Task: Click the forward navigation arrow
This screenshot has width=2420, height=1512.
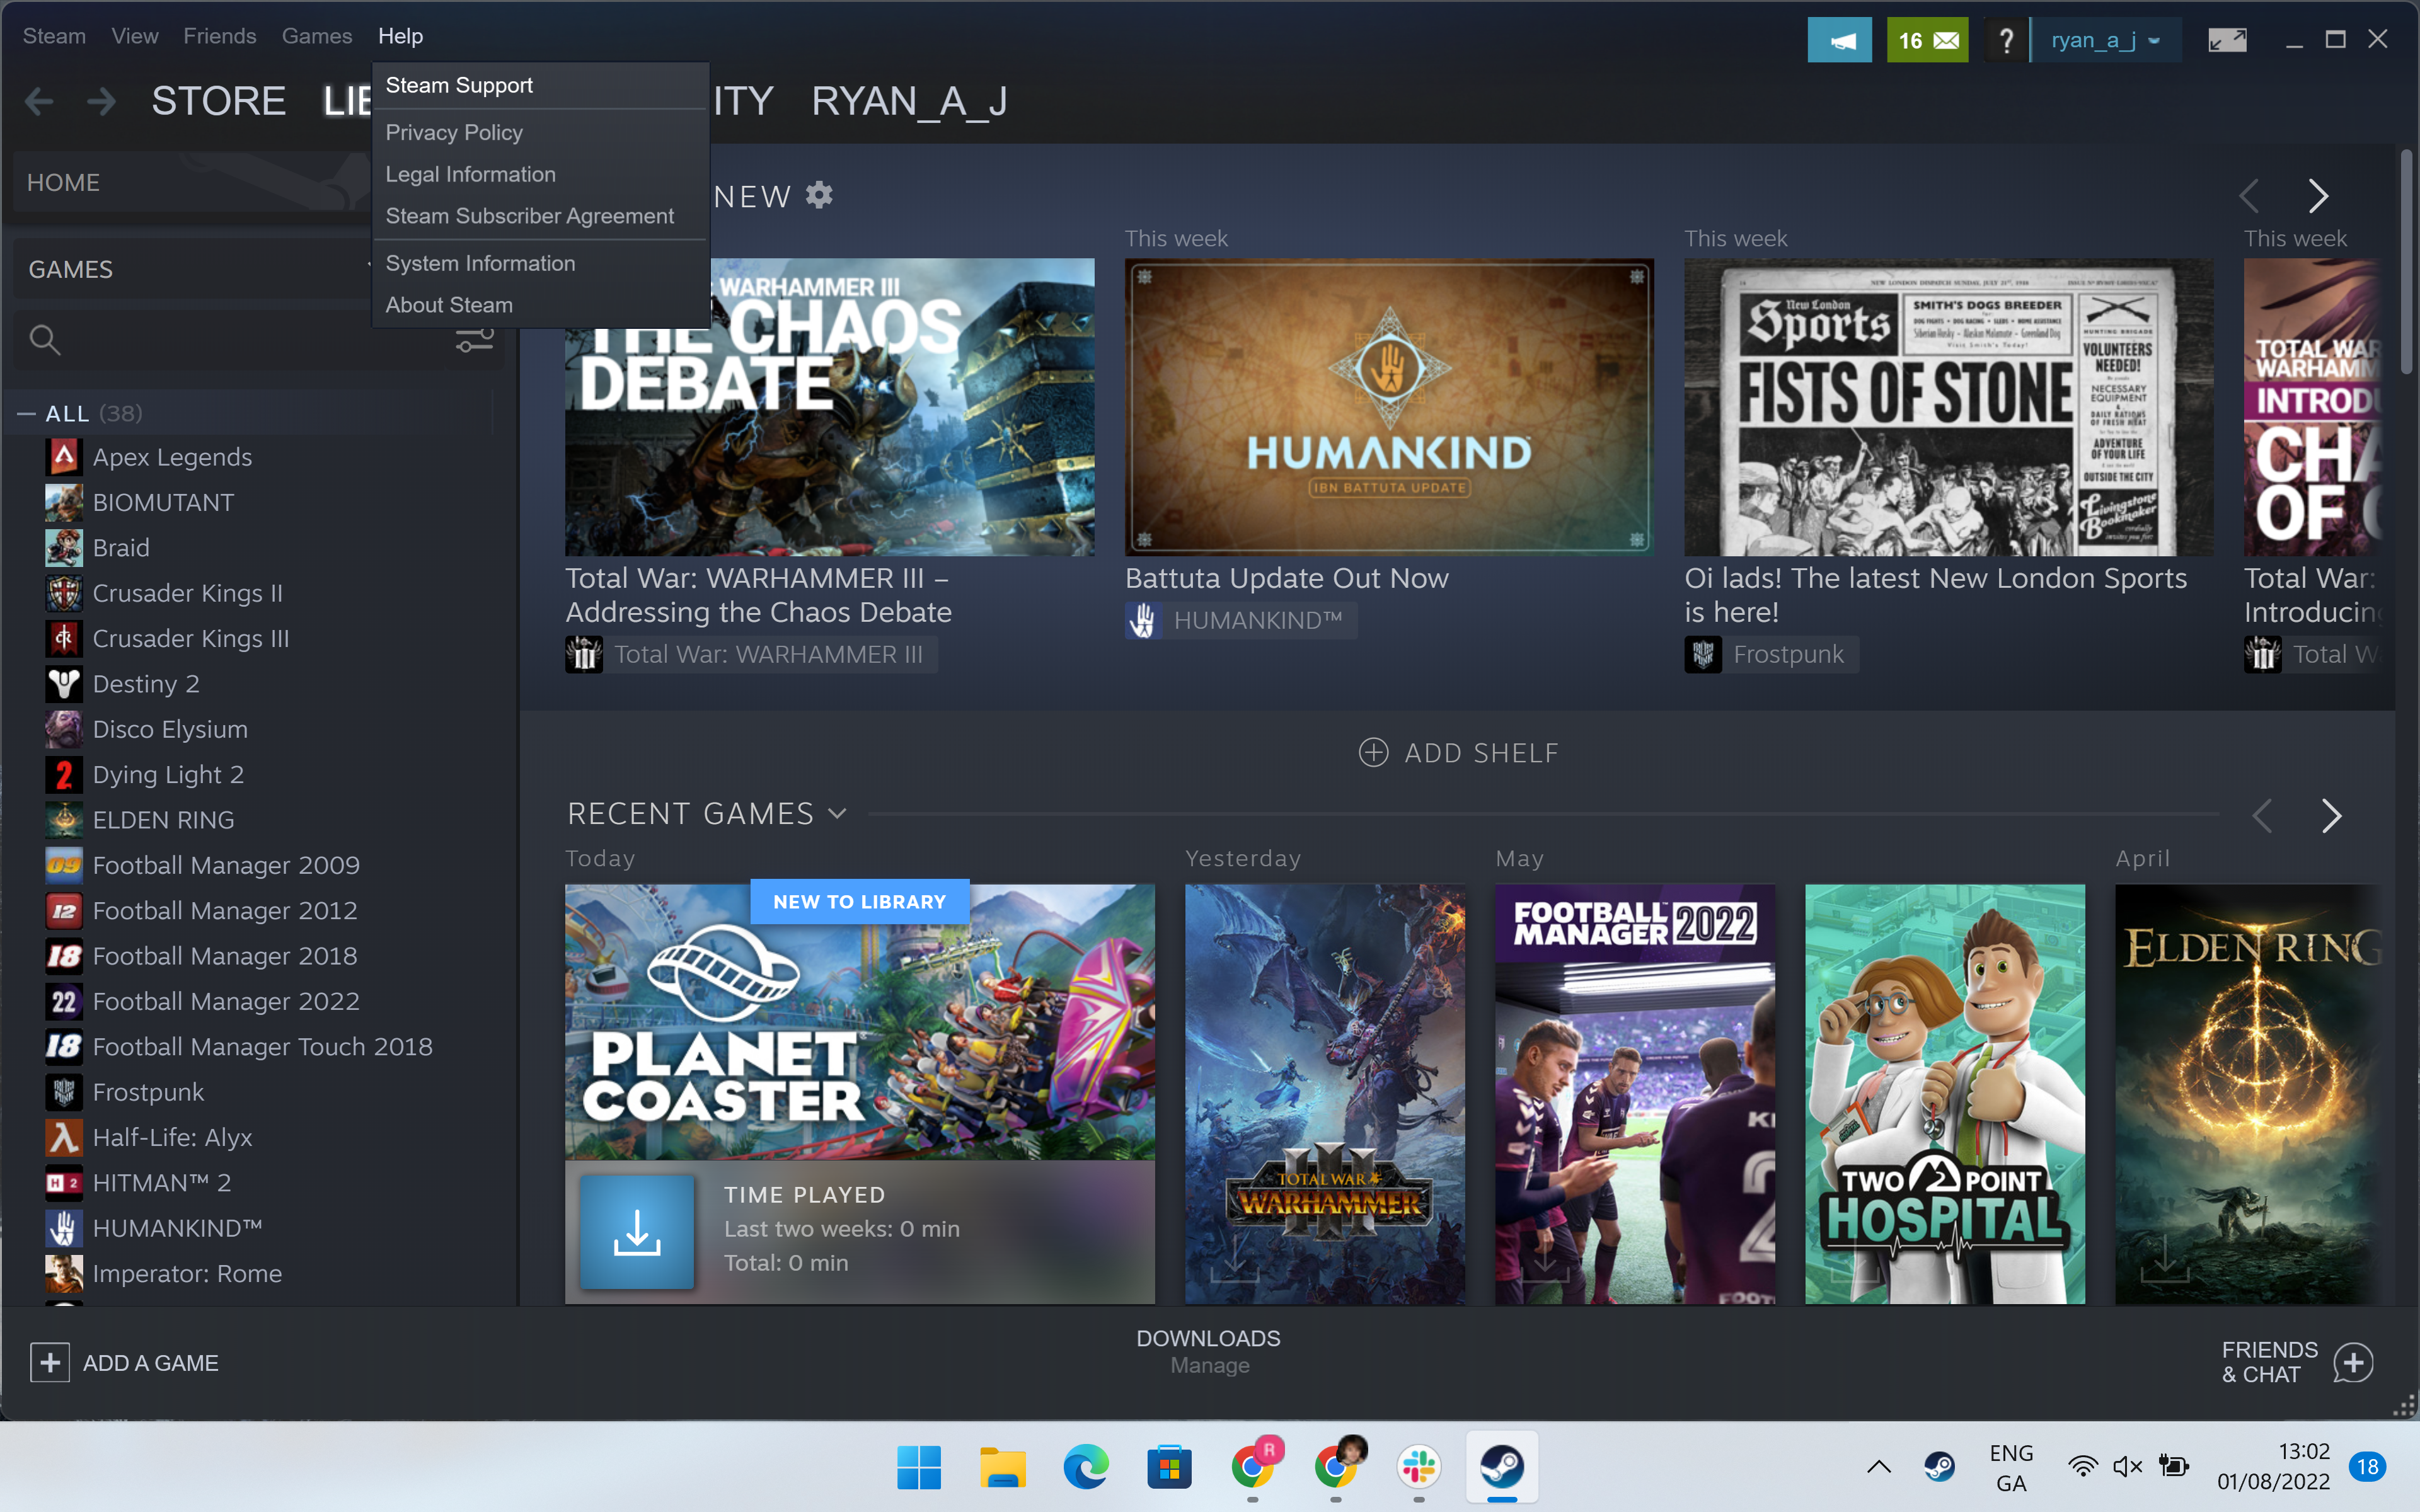Action: (x=101, y=101)
